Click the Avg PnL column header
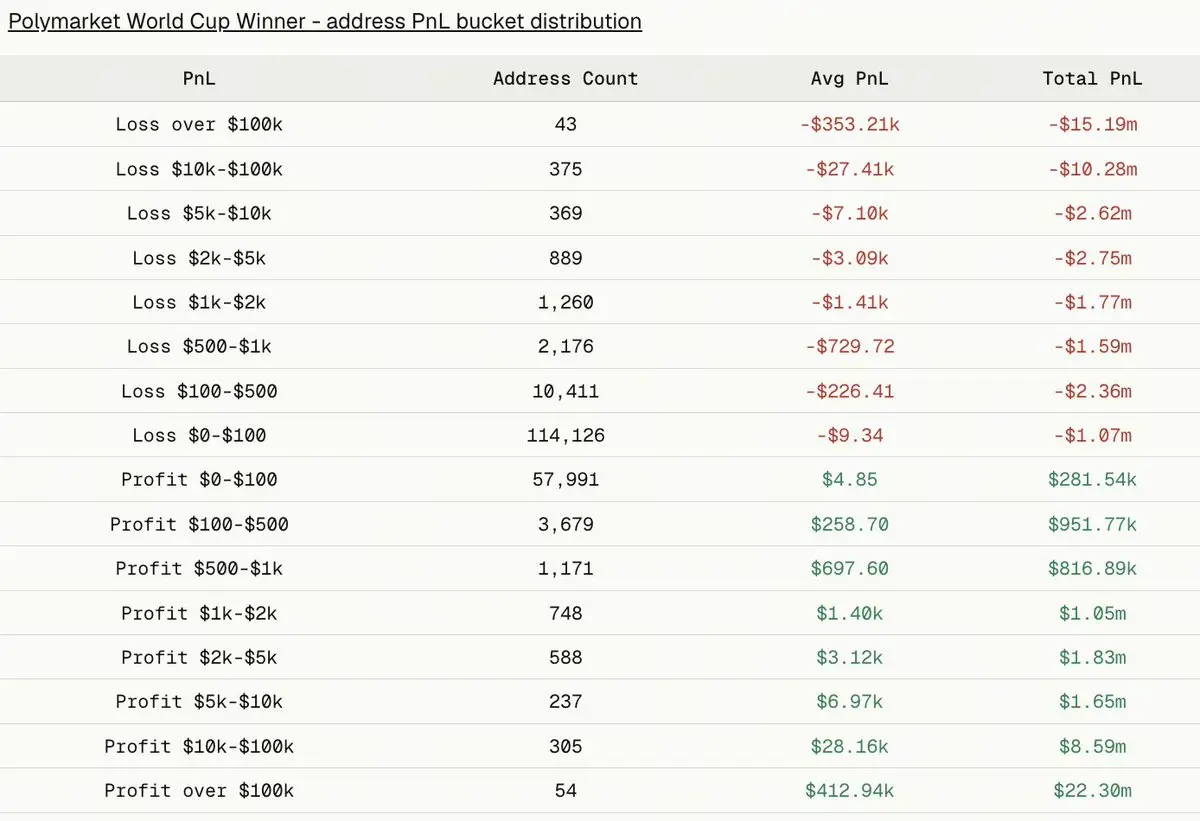This screenshot has height=821, width=1200. (x=849, y=79)
